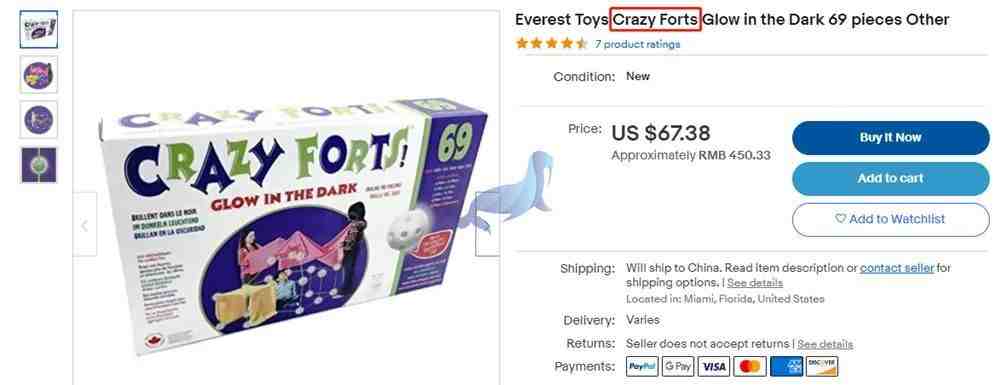Click the PayPal payment icon
1000x385 pixels.
click(x=642, y=367)
